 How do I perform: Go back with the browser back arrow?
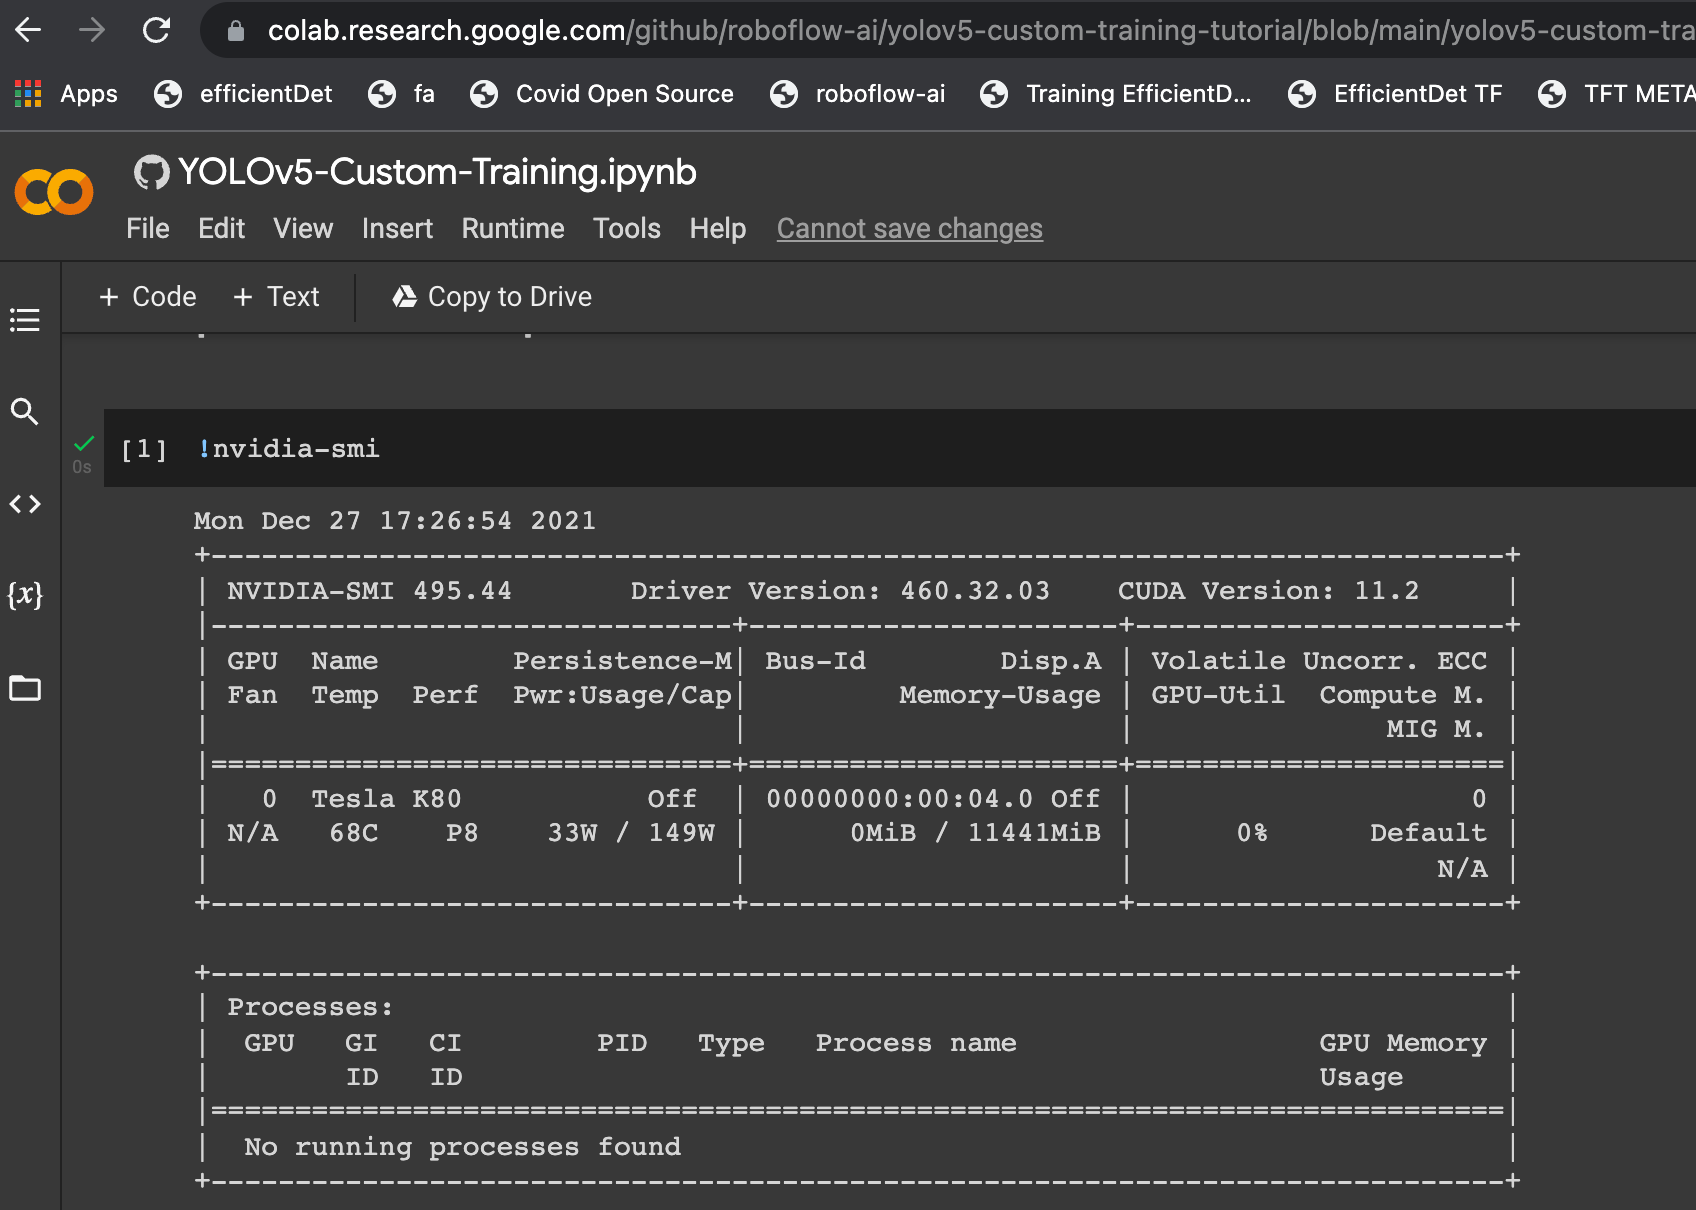click(28, 30)
